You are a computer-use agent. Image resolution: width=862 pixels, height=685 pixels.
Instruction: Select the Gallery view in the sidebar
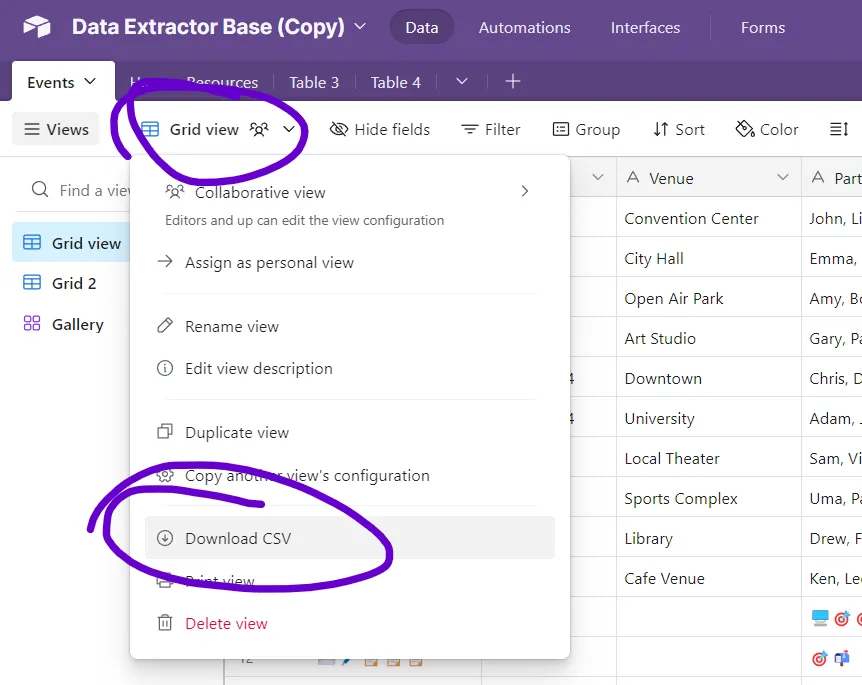click(75, 323)
